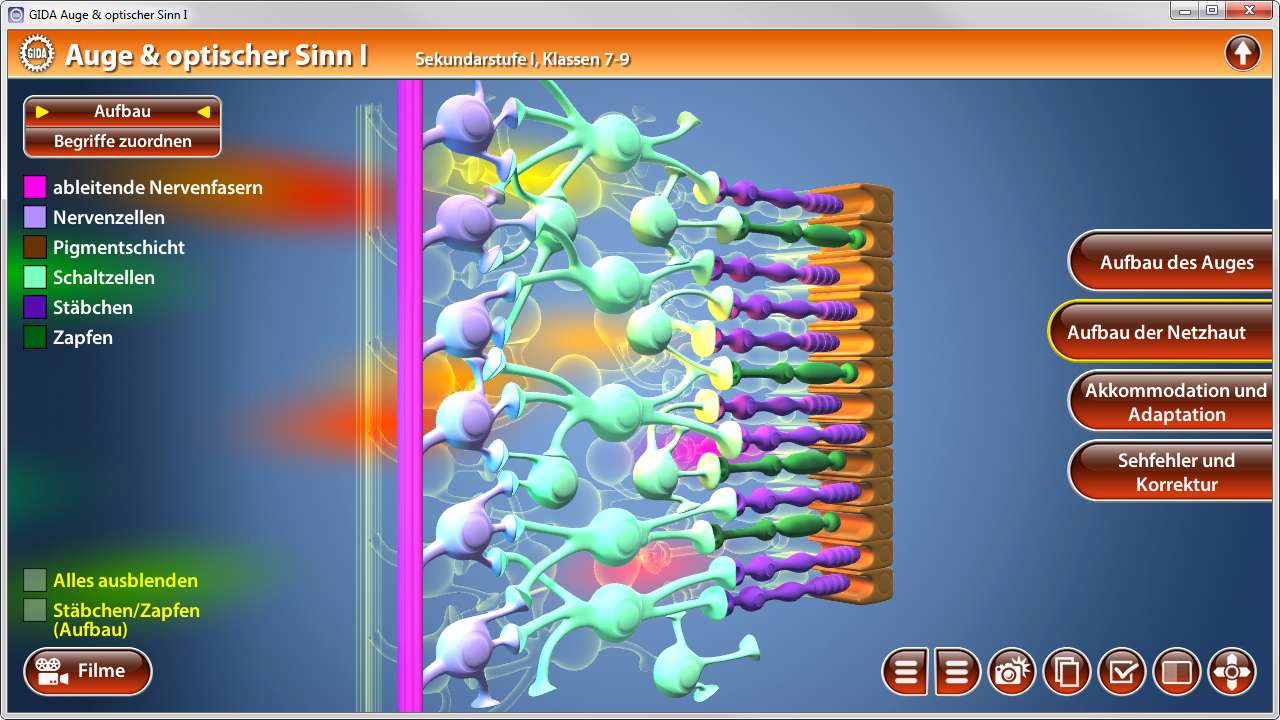Click the up arrow icon in header
The height and width of the screenshot is (720, 1280).
1242,53
